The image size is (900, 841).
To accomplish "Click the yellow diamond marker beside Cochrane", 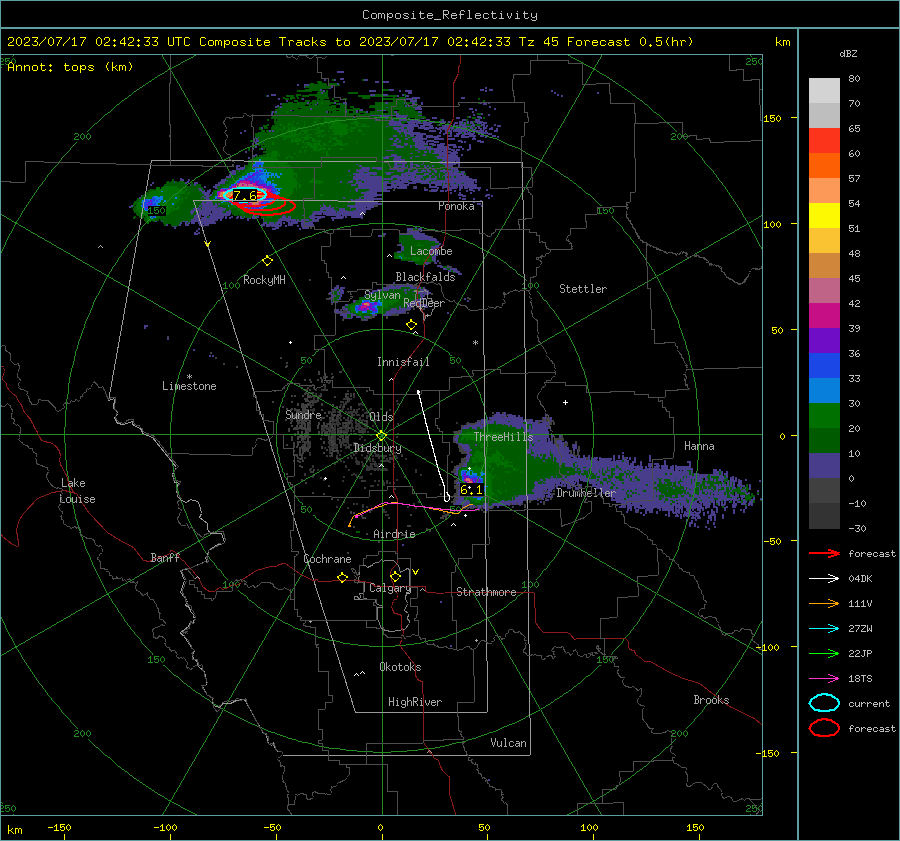I will tap(342, 577).
